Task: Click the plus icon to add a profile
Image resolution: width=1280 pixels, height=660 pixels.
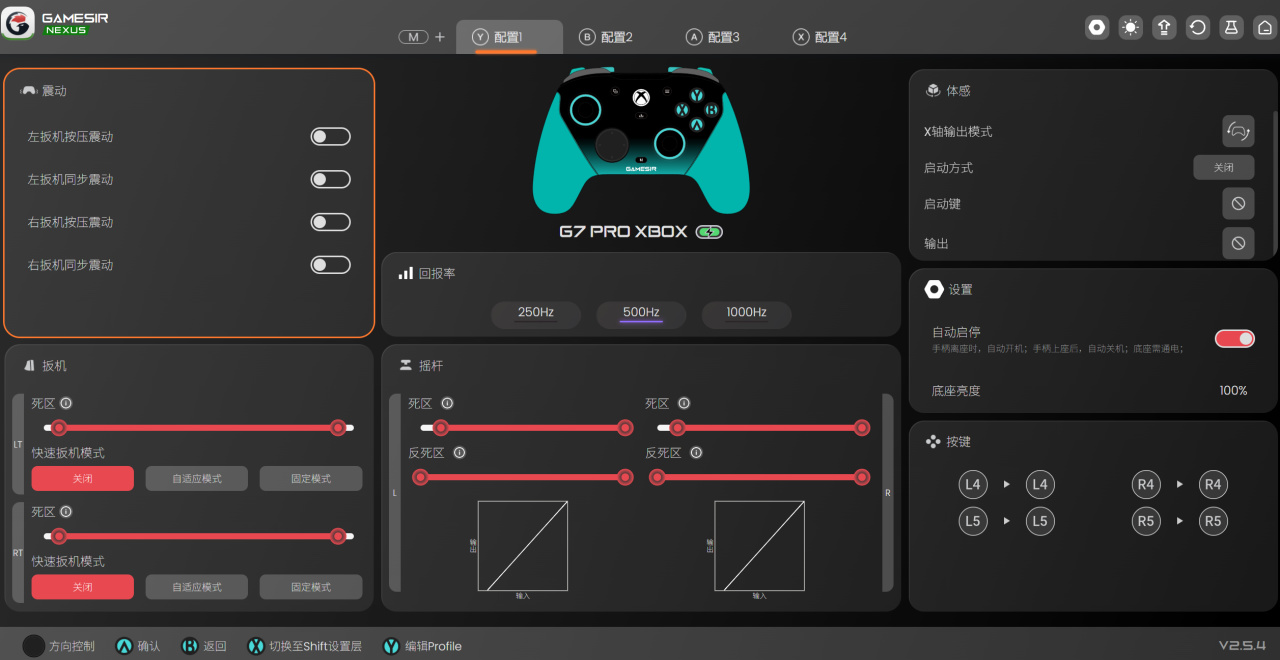Action: click(440, 37)
